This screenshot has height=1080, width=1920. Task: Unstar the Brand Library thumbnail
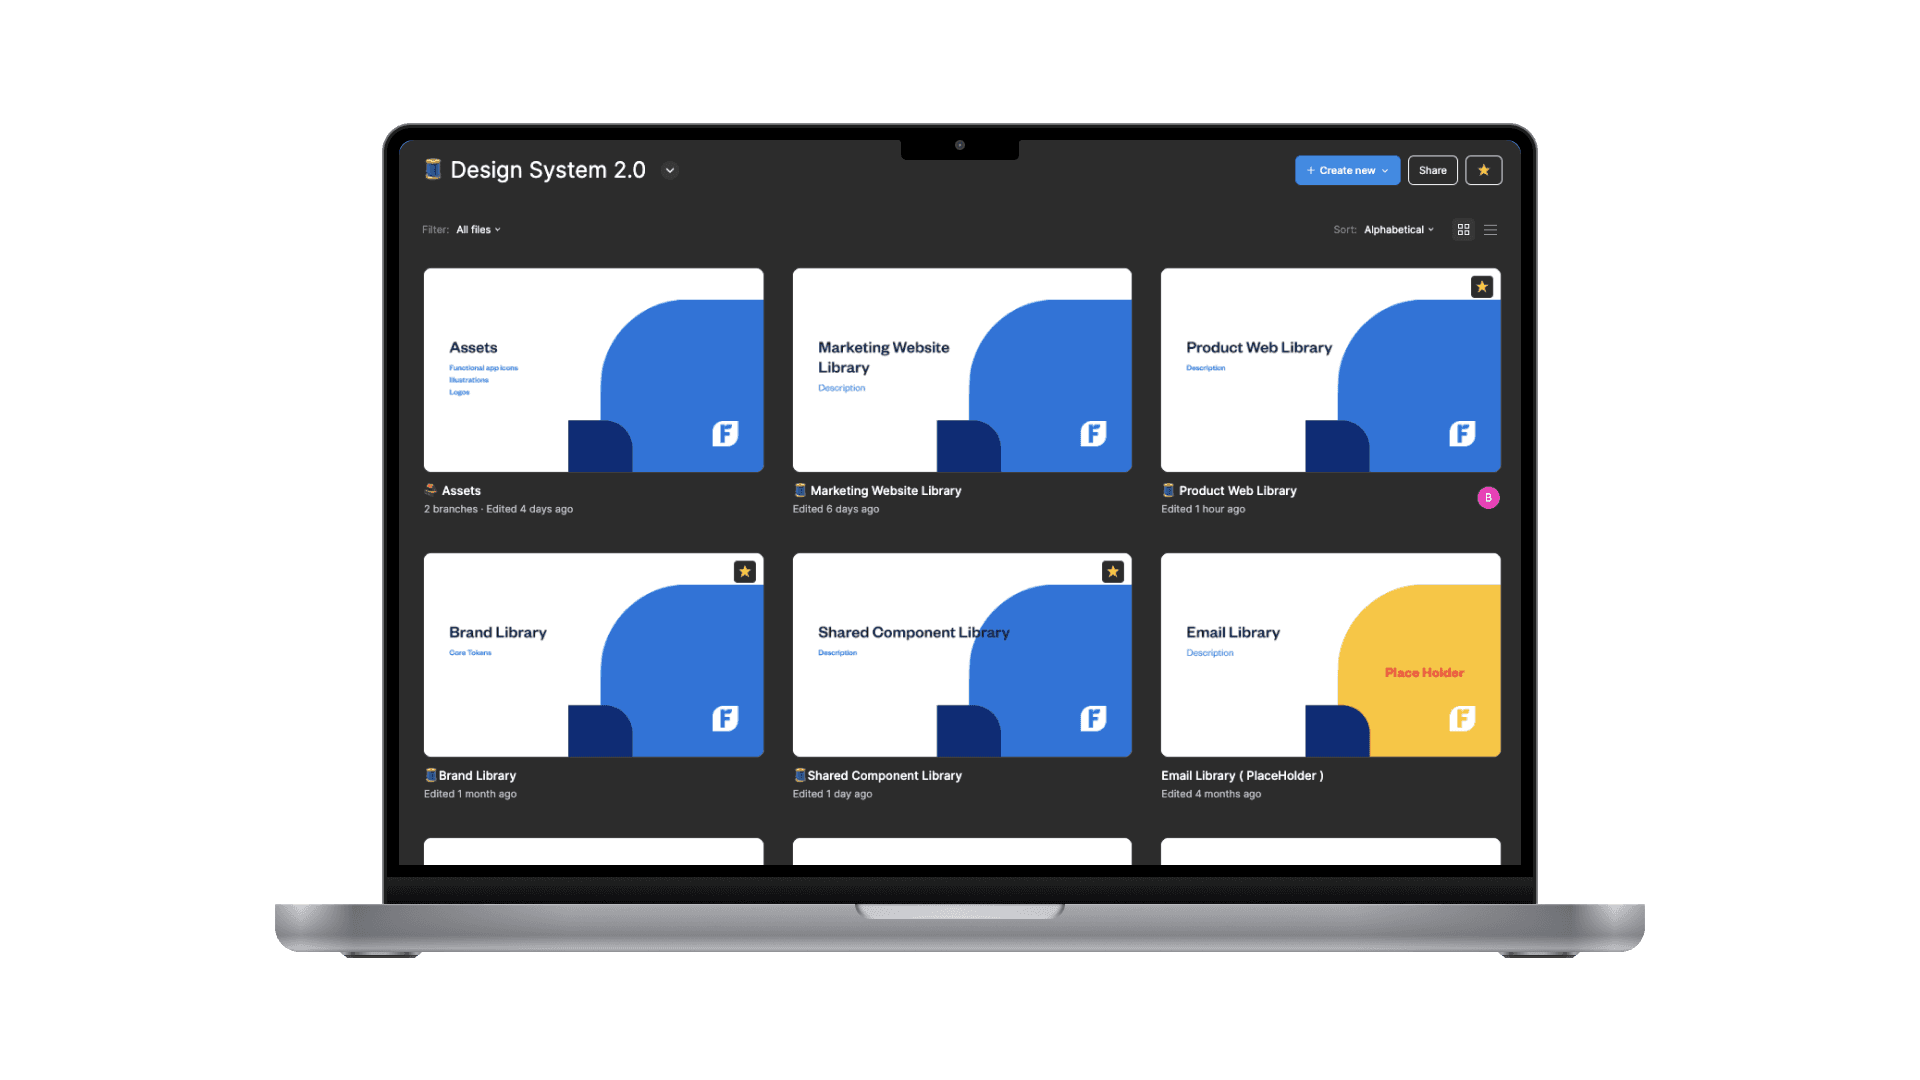pos(744,572)
